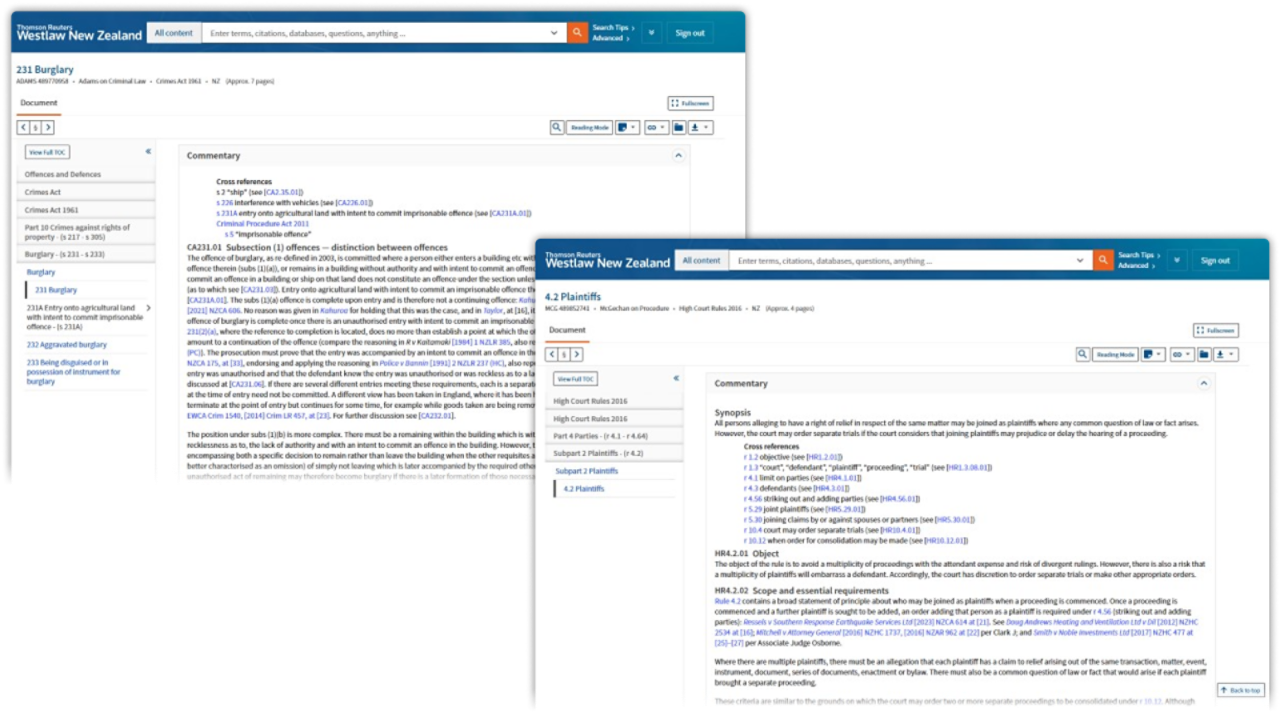This screenshot has width=1280, height=720.
Task: Click search input field in Burglary window
Action: pos(380,33)
